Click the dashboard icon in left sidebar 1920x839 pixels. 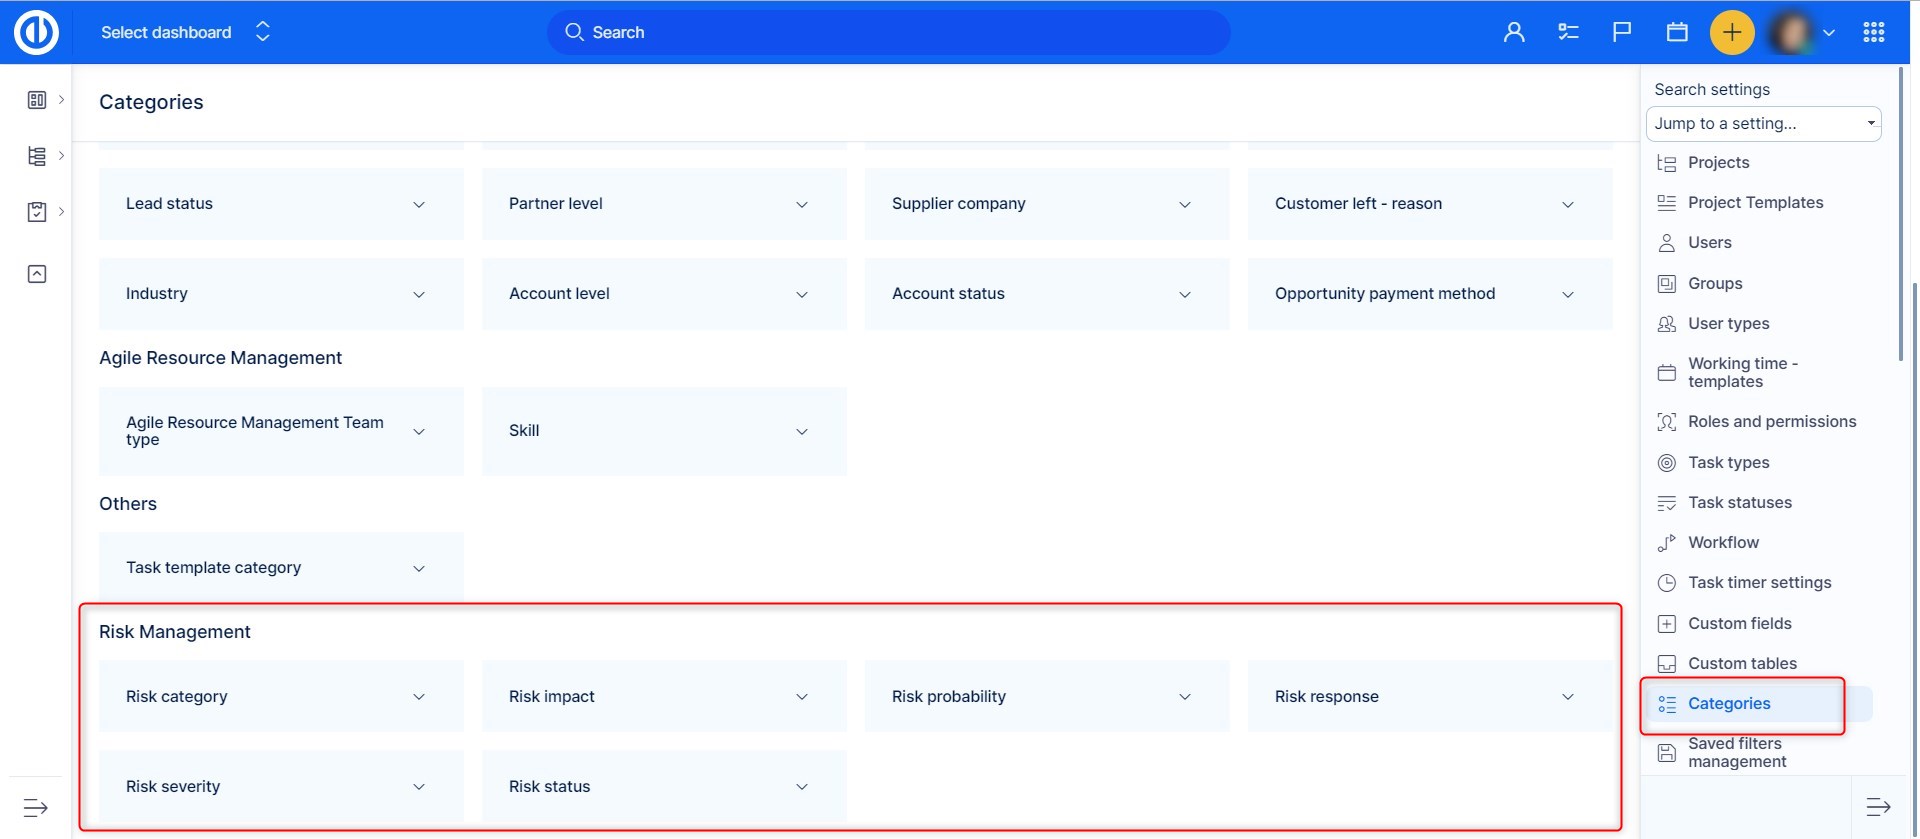(x=37, y=100)
